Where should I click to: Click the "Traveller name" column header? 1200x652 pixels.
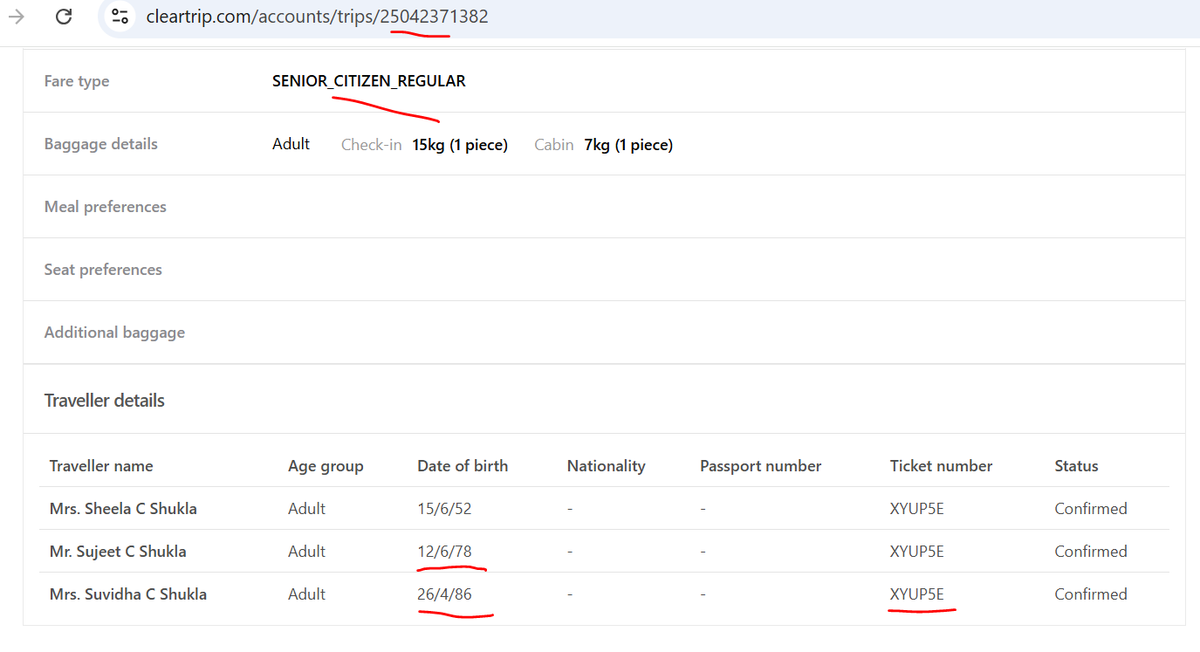(x=101, y=466)
